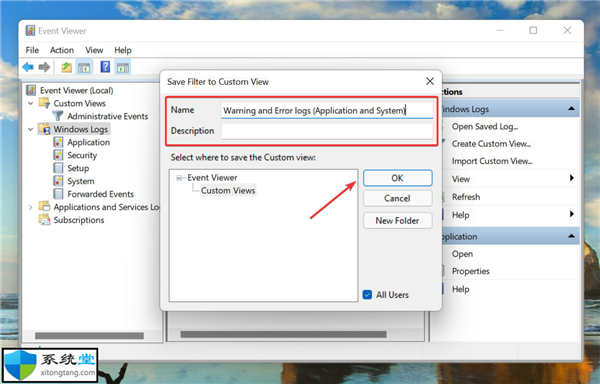Collapse the Custom Views tree node
Image resolution: width=600 pixels, height=384 pixels.
coord(31,103)
